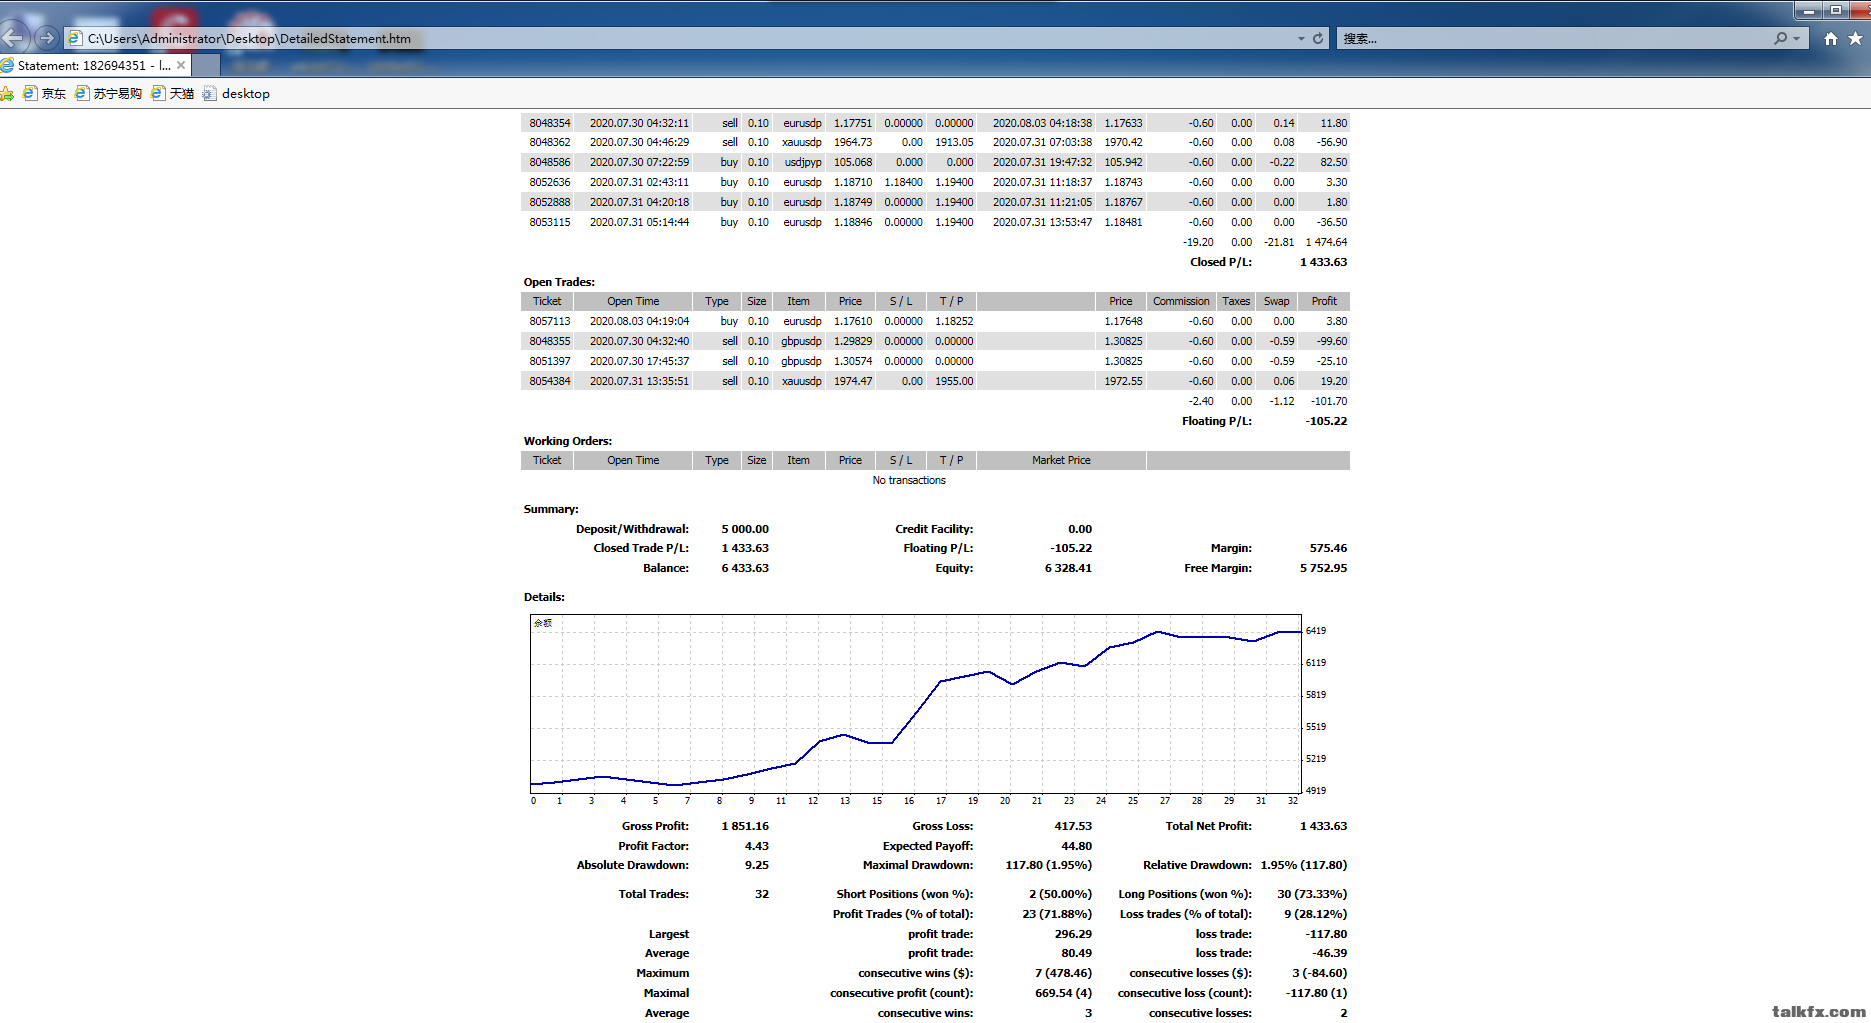Open Favorites via the star icon

coord(1855,38)
